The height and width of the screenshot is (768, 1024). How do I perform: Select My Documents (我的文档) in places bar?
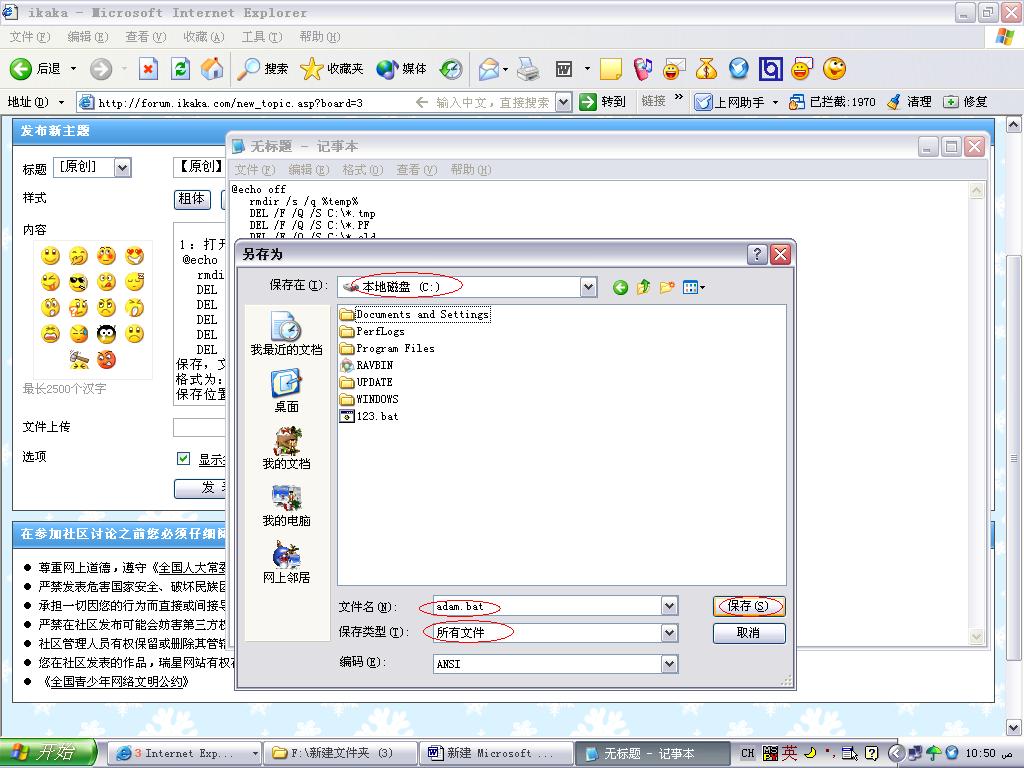(x=286, y=448)
